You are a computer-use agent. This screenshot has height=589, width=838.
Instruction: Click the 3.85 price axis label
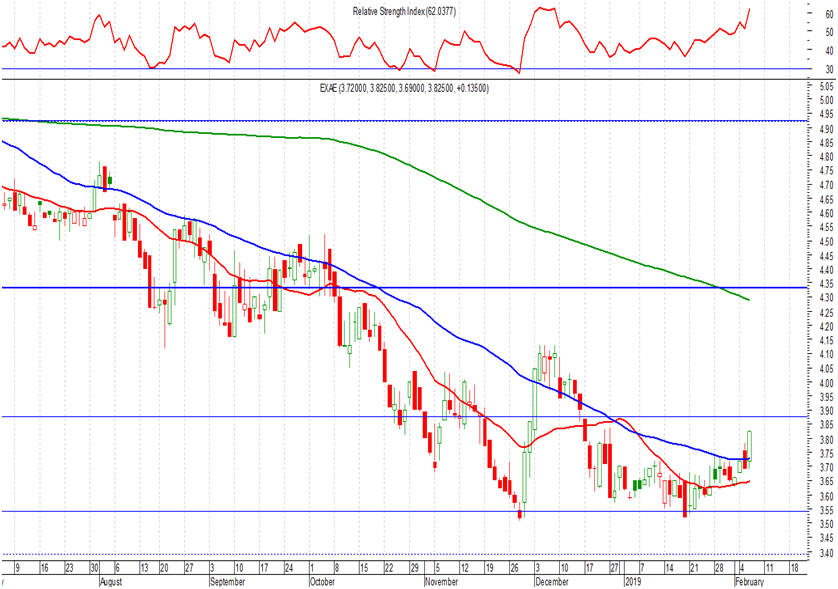[x=826, y=425]
